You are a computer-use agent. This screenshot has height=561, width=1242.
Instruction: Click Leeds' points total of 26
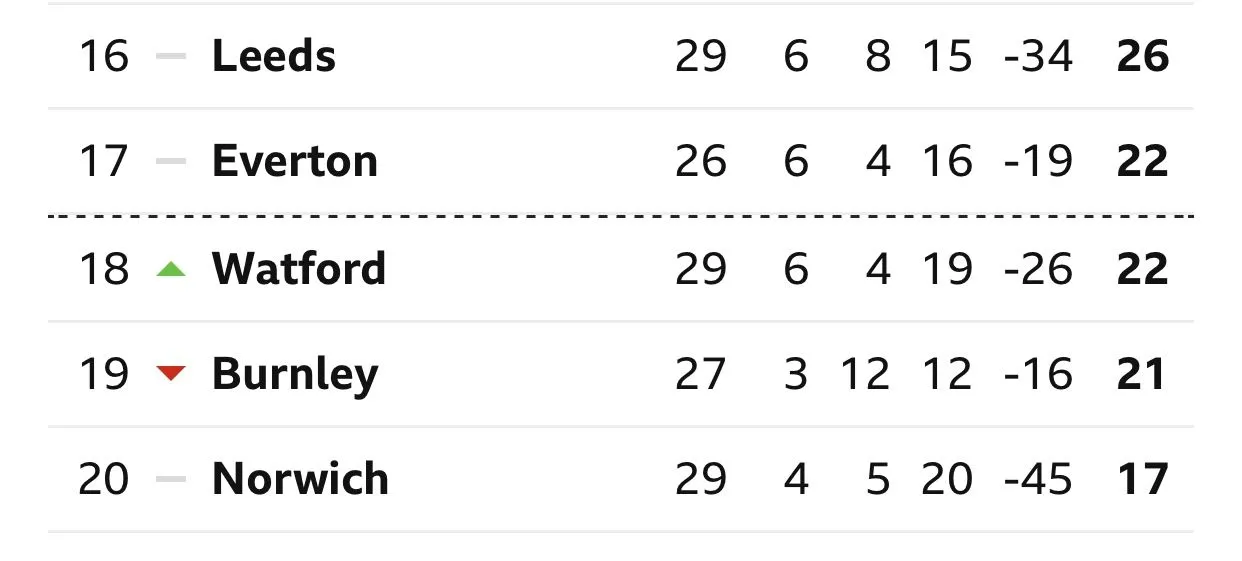[1142, 56]
